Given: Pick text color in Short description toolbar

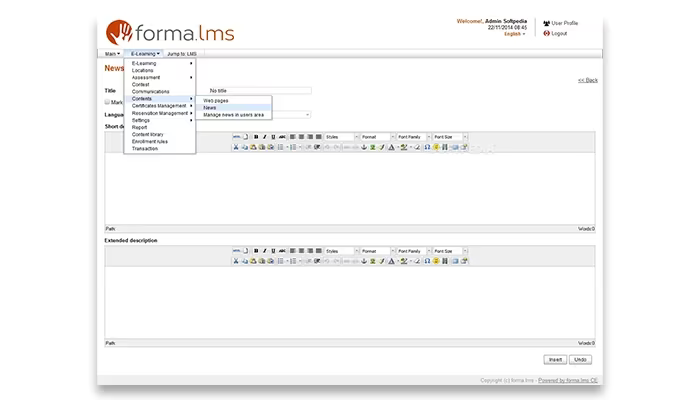Looking at the screenshot, I should click(x=392, y=147).
